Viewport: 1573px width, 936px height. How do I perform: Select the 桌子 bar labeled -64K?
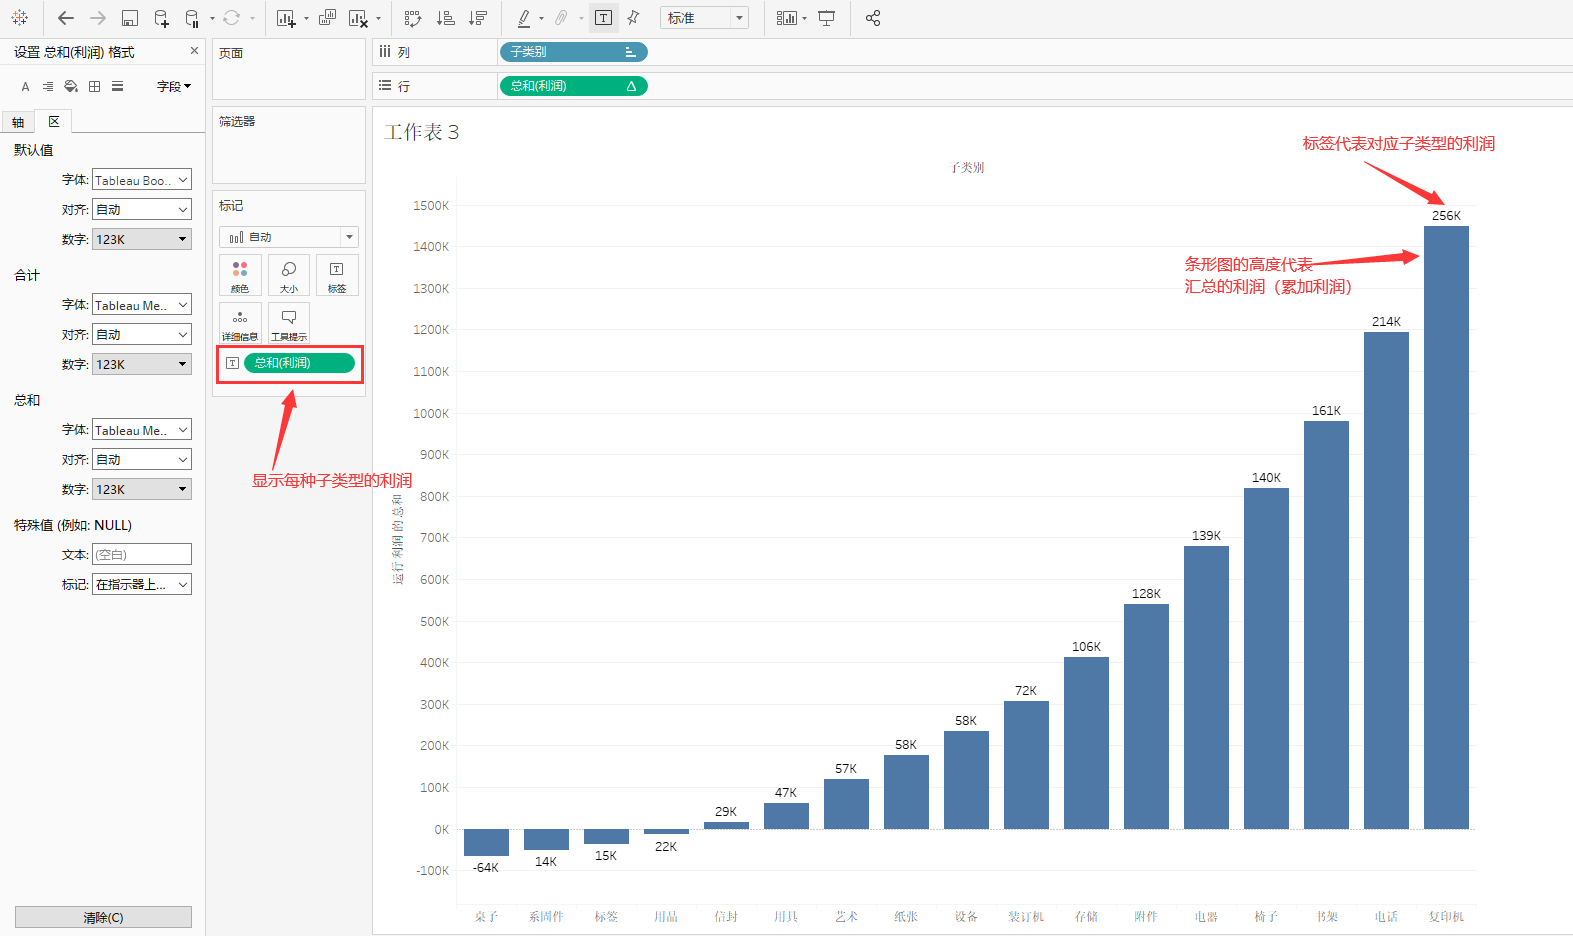point(486,842)
